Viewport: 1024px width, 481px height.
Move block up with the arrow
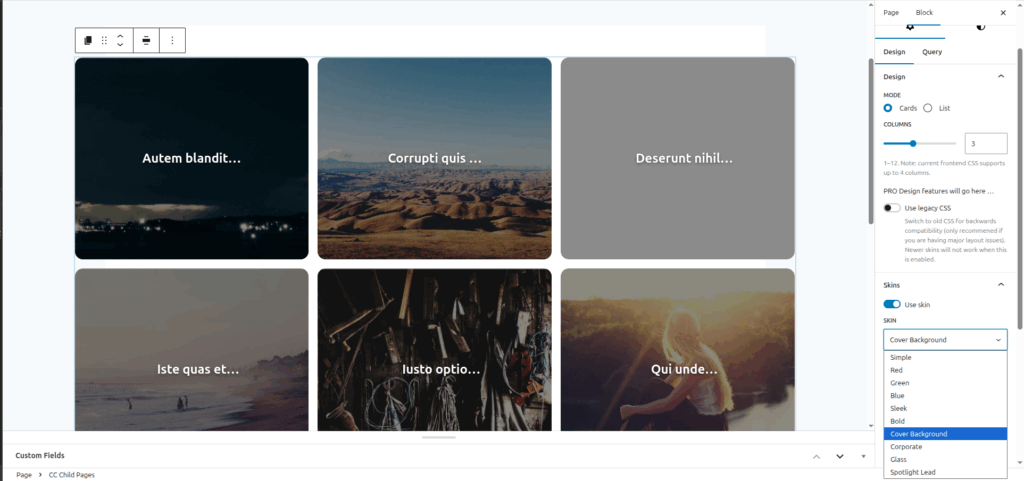coord(120,36)
